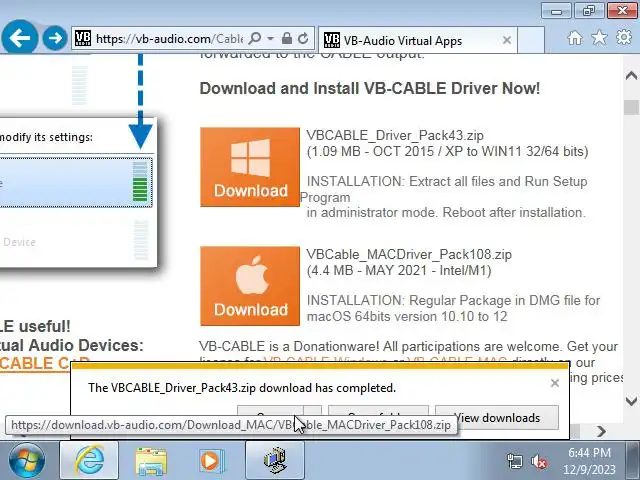Open Windows Explorer from the taskbar
Screen dimensions: 640x480
pyautogui.click(x=151, y=461)
